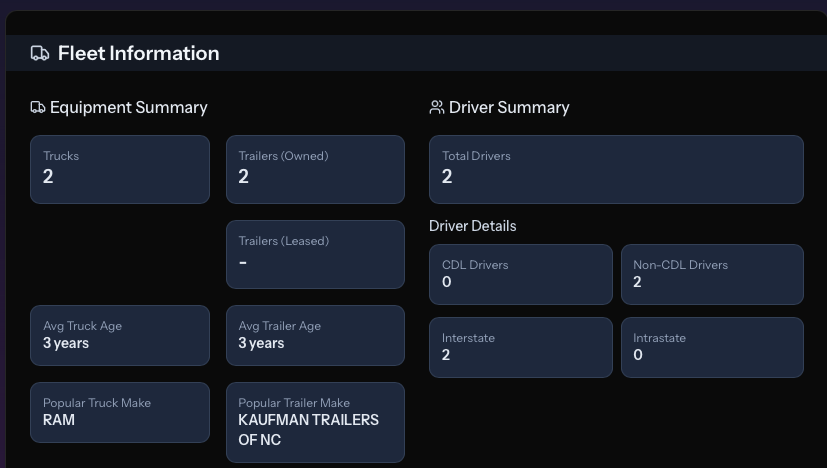The image size is (827, 468).
Task: Click the people icon beside Driver Summary
Action: pyautogui.click(x=437, y=108)
